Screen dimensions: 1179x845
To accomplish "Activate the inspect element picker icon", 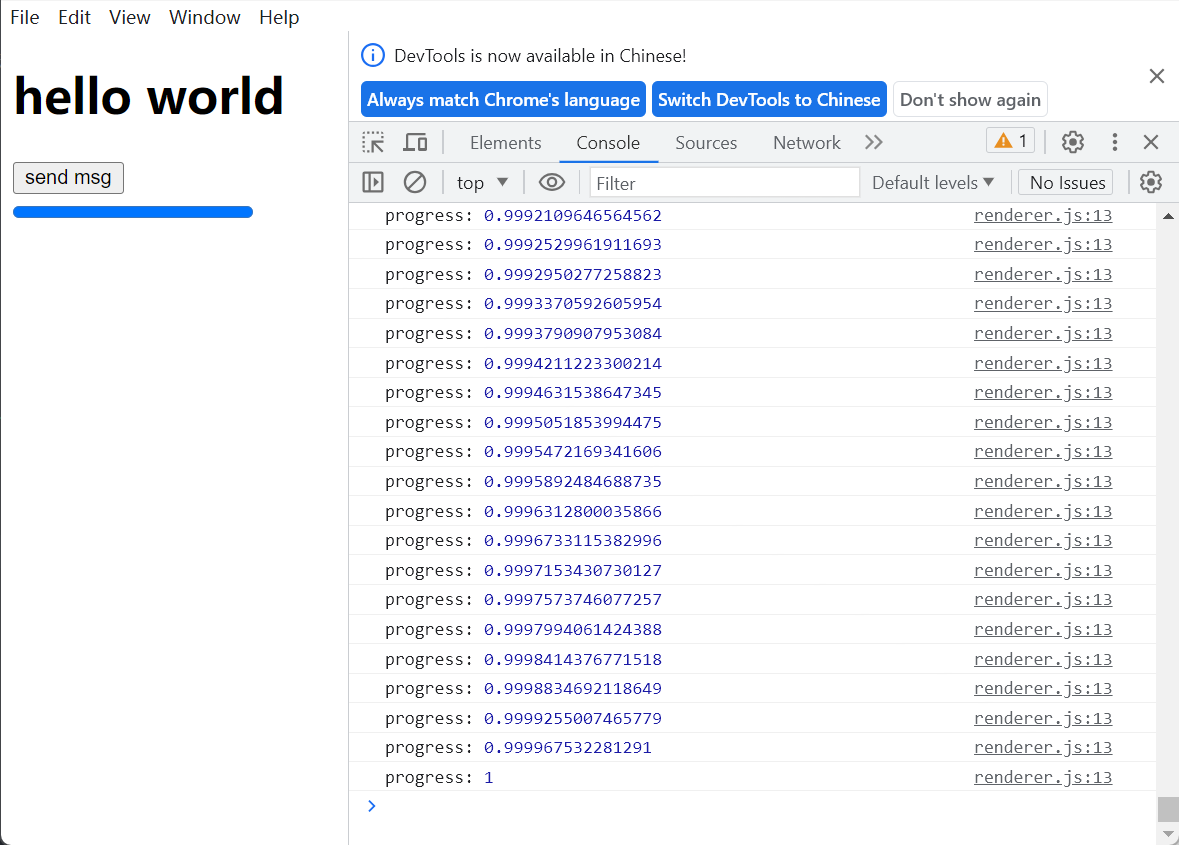I will click(373, 142).
